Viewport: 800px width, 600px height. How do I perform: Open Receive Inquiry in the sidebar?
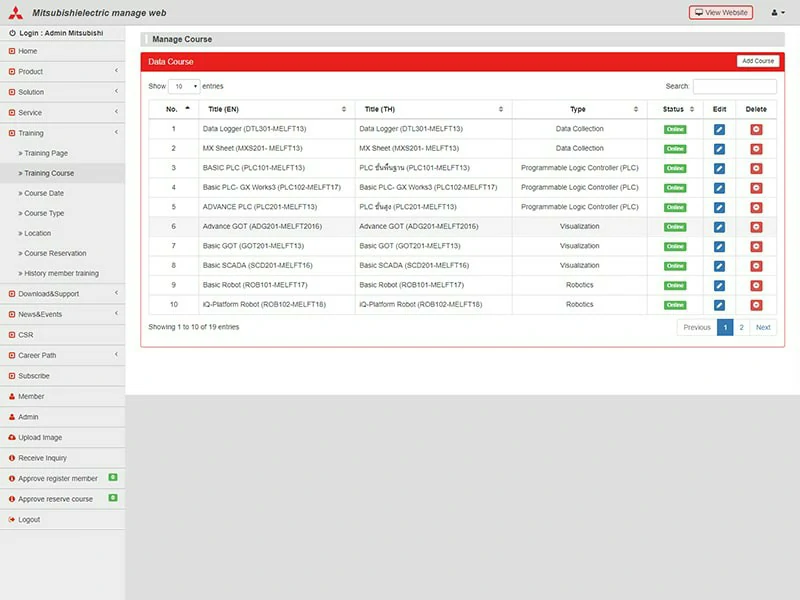pos(62,458)
